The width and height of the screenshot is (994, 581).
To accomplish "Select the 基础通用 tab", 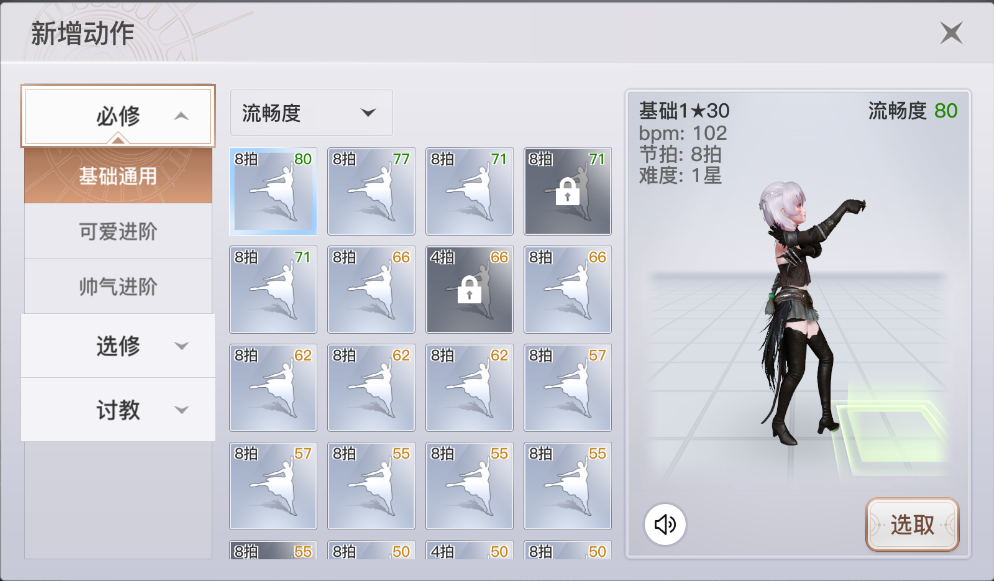I will tap(118, 176).
